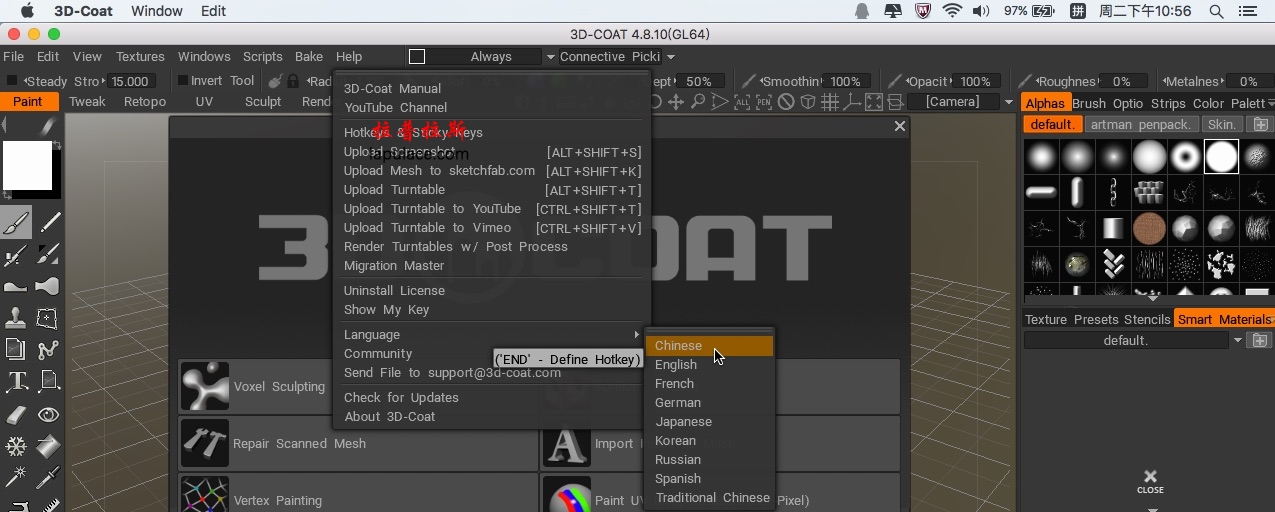Click the eye-shaped Hide tool icon
Screen dimensions: 1275x512
tap(48, 414)
